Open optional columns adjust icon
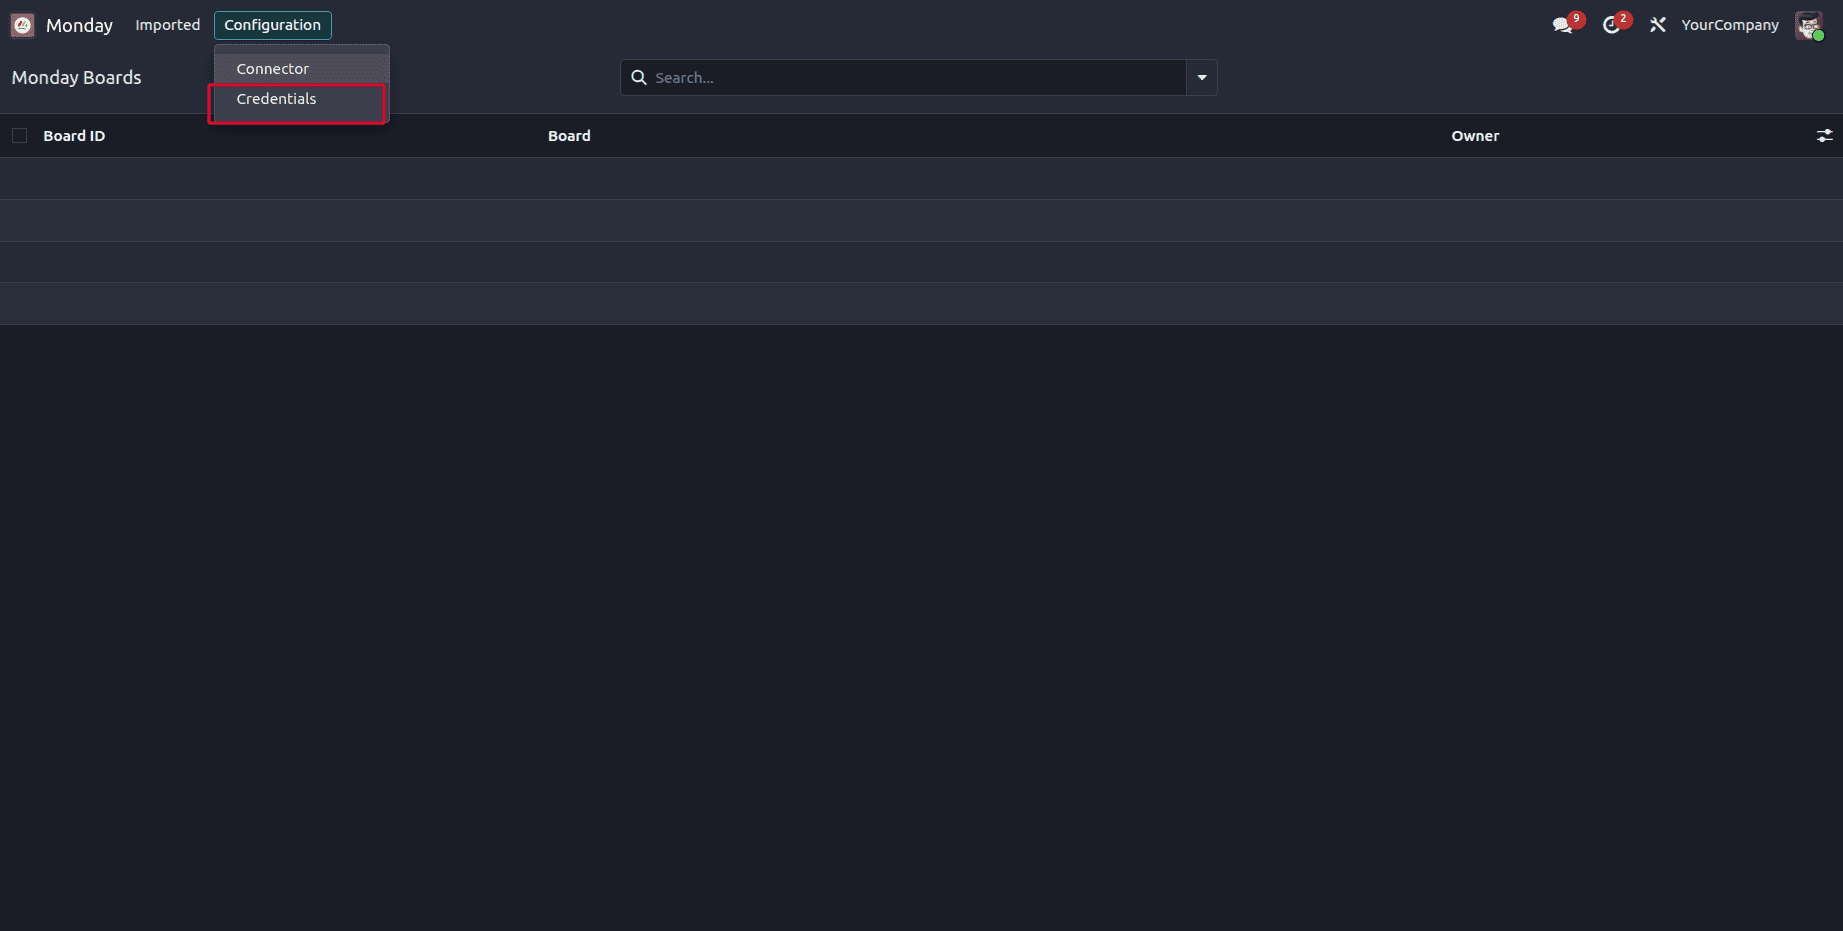Viewport: 1843px width, 931px height. [1824, 136]
